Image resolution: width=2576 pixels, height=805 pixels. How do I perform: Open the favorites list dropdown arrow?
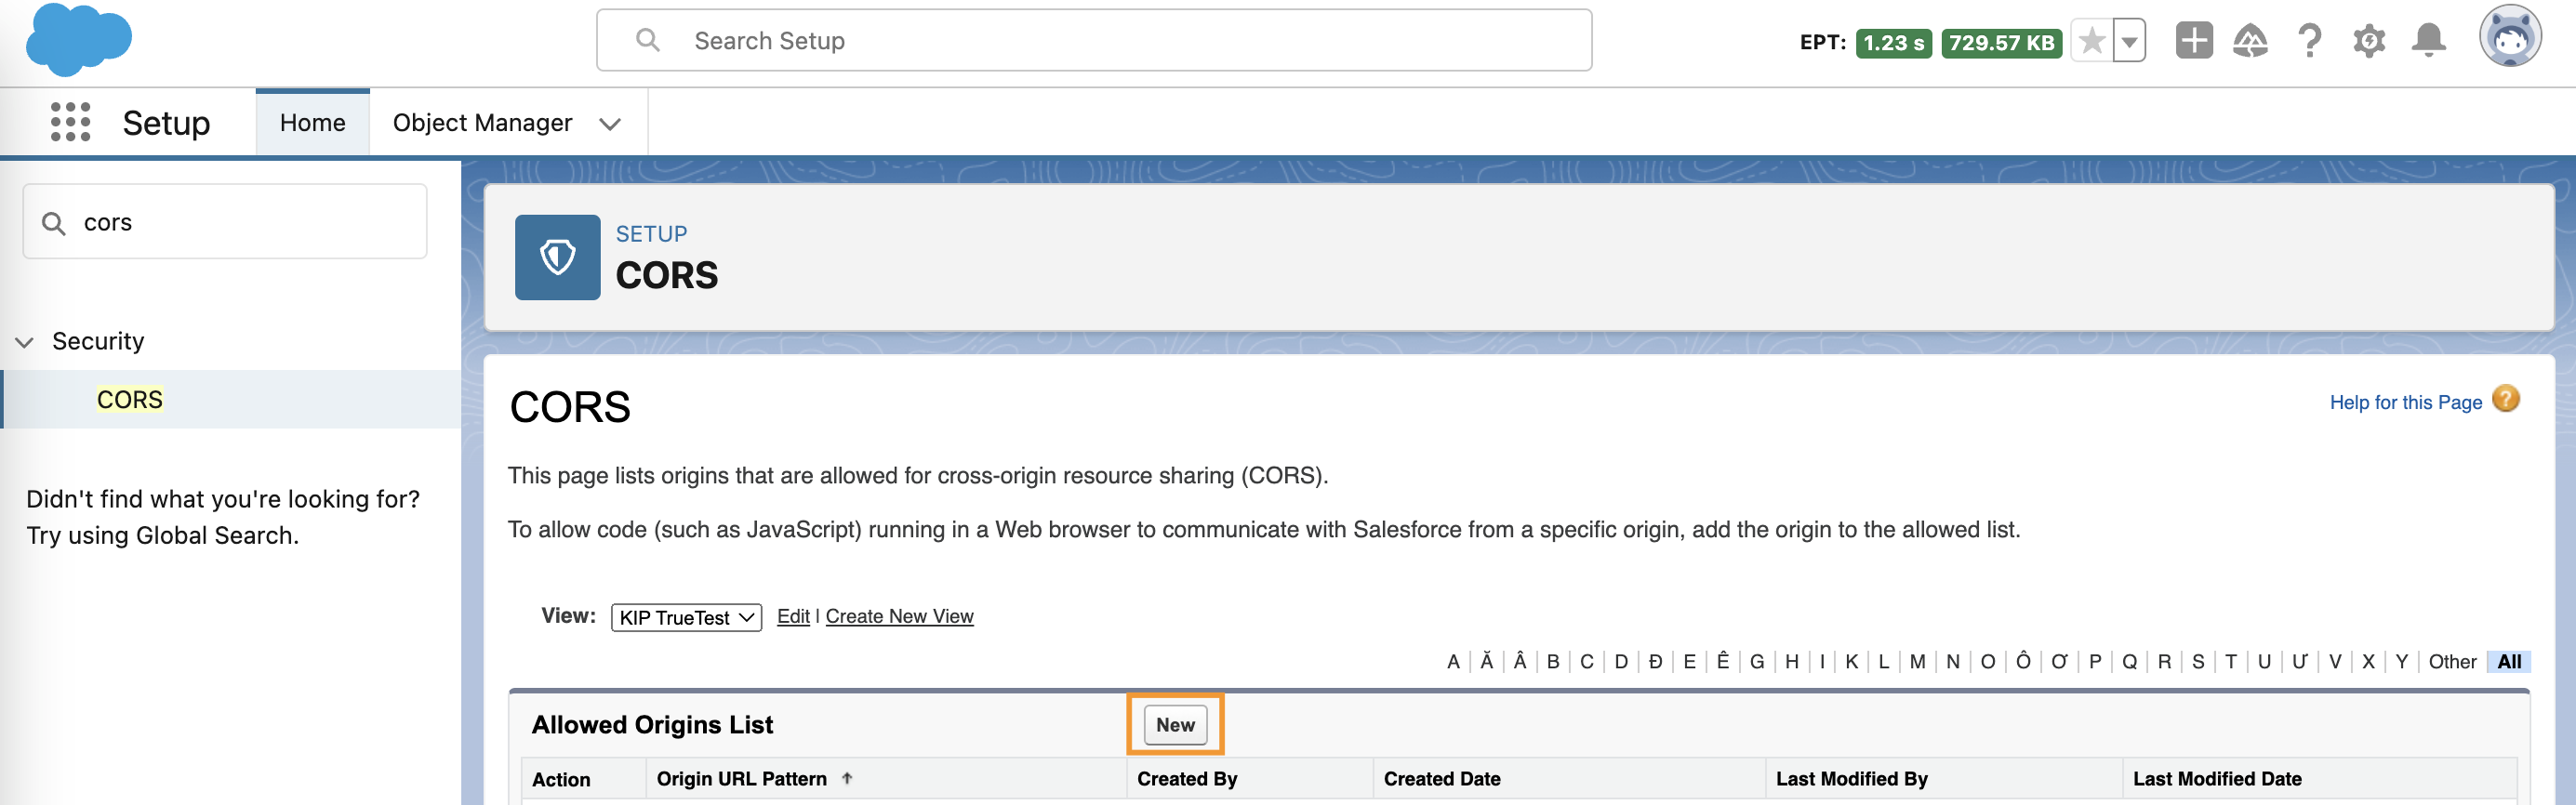(2130, 41)
